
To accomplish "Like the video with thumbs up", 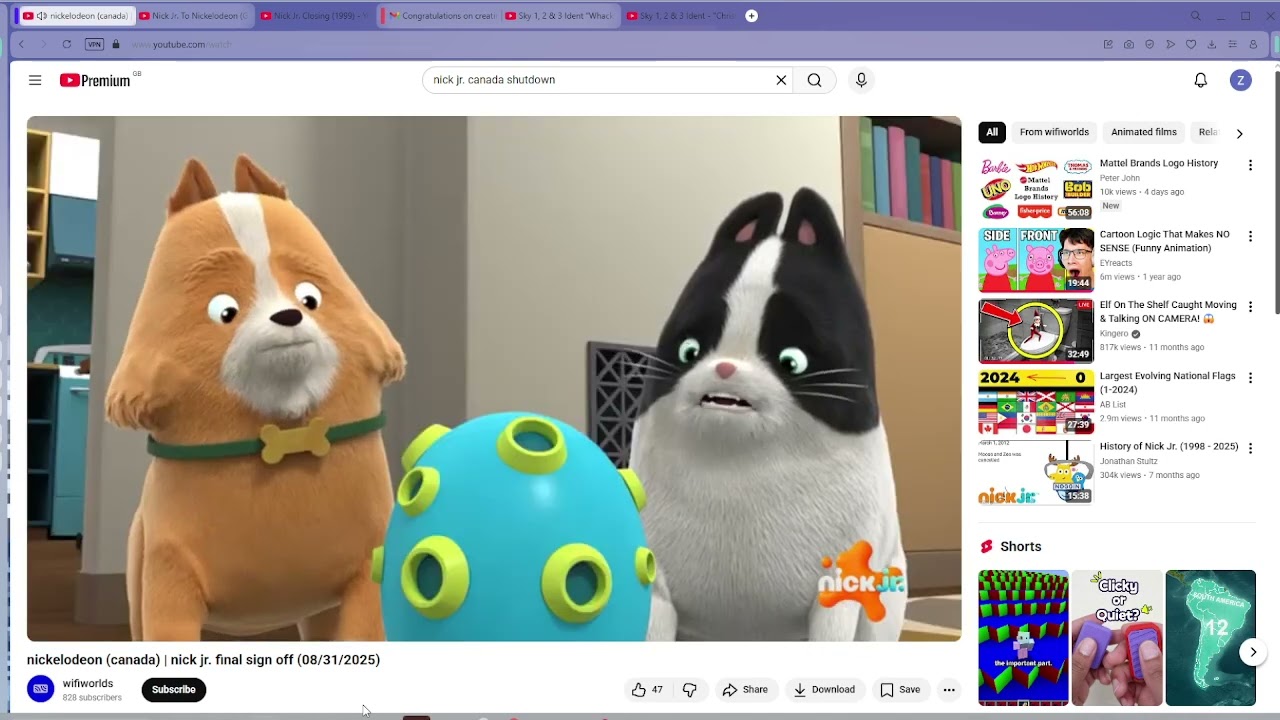I will pyautogui.click(x=648, y=690).
